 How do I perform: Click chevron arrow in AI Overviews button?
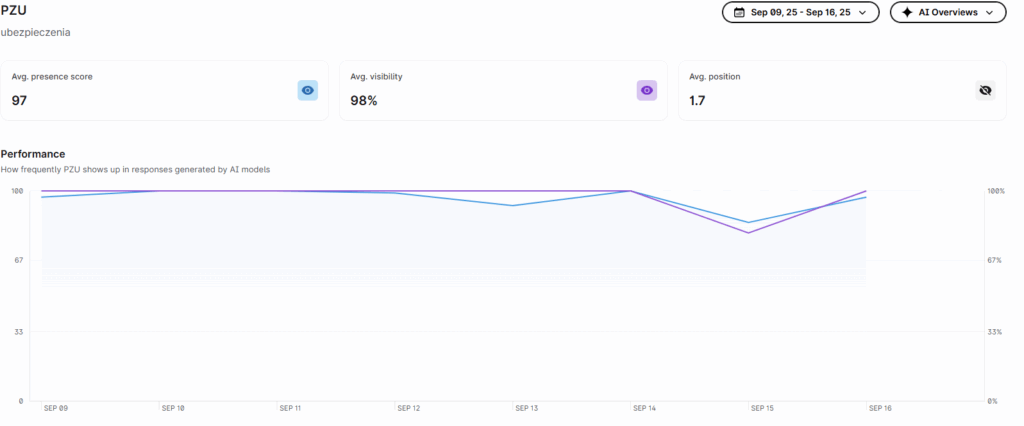[989, 12]
